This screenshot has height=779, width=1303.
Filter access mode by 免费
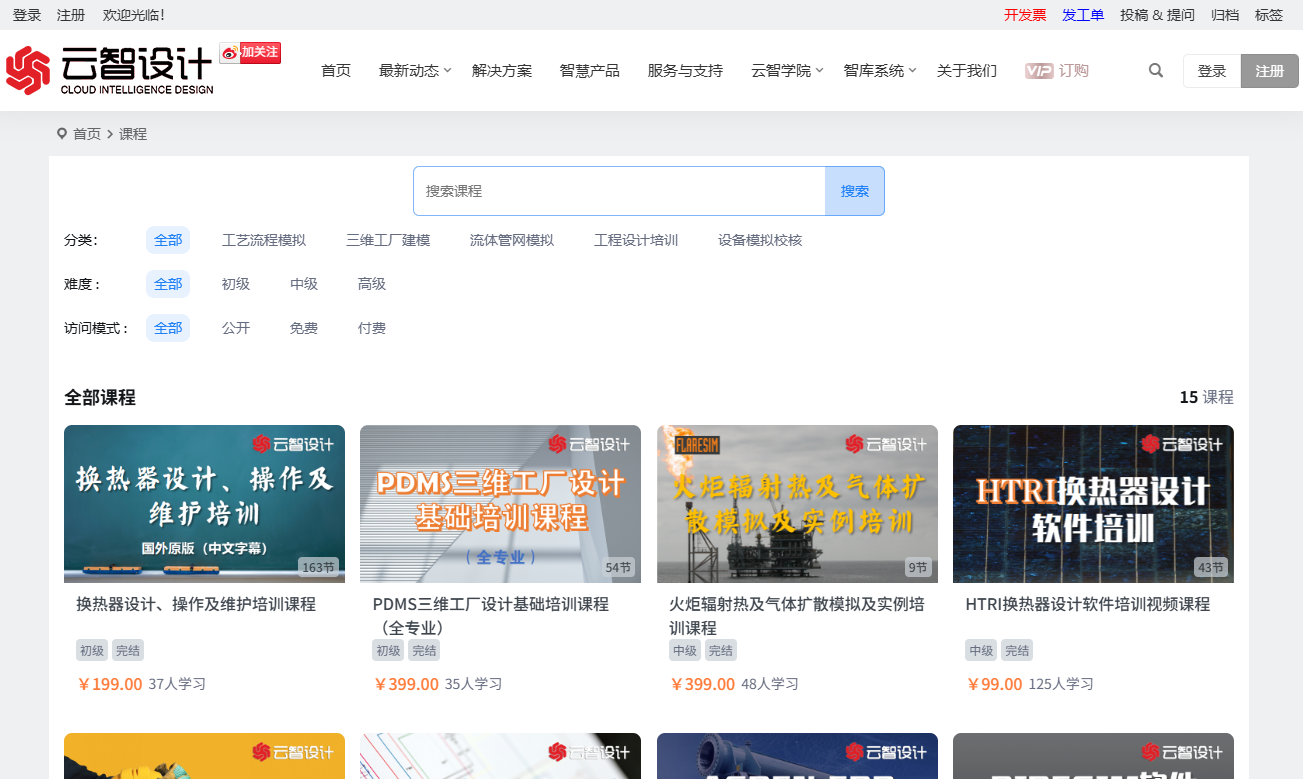(304, 328)
